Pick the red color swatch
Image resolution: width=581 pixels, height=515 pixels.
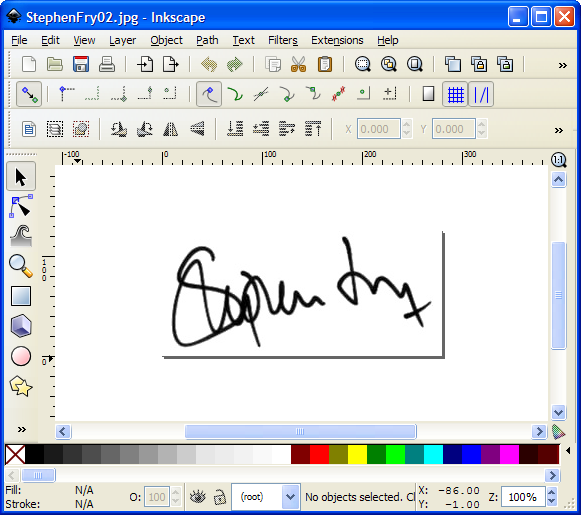pyautogui.click(x=319, y=455)
